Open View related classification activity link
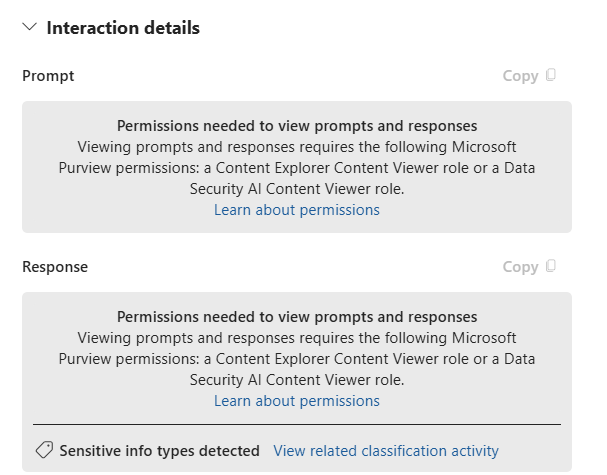Viewport: 607px width, 475px height. 386,451
